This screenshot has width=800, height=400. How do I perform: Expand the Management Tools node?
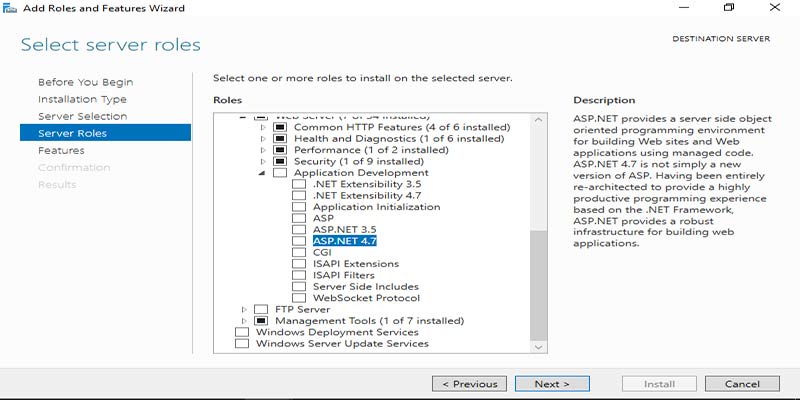(x=244, y=321)
